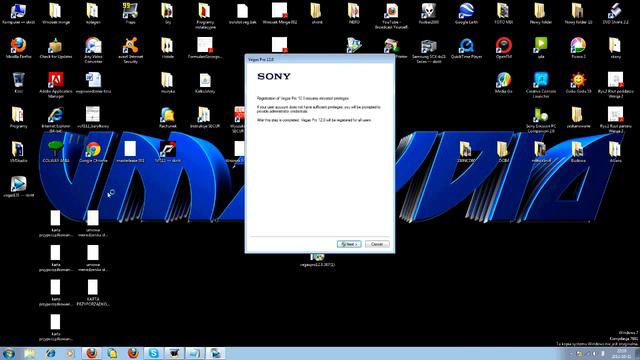Viewport: 640px width, 360px height.
Task: Open the Mozilla Firefox desktop shortcut
Action: point(18,48)
